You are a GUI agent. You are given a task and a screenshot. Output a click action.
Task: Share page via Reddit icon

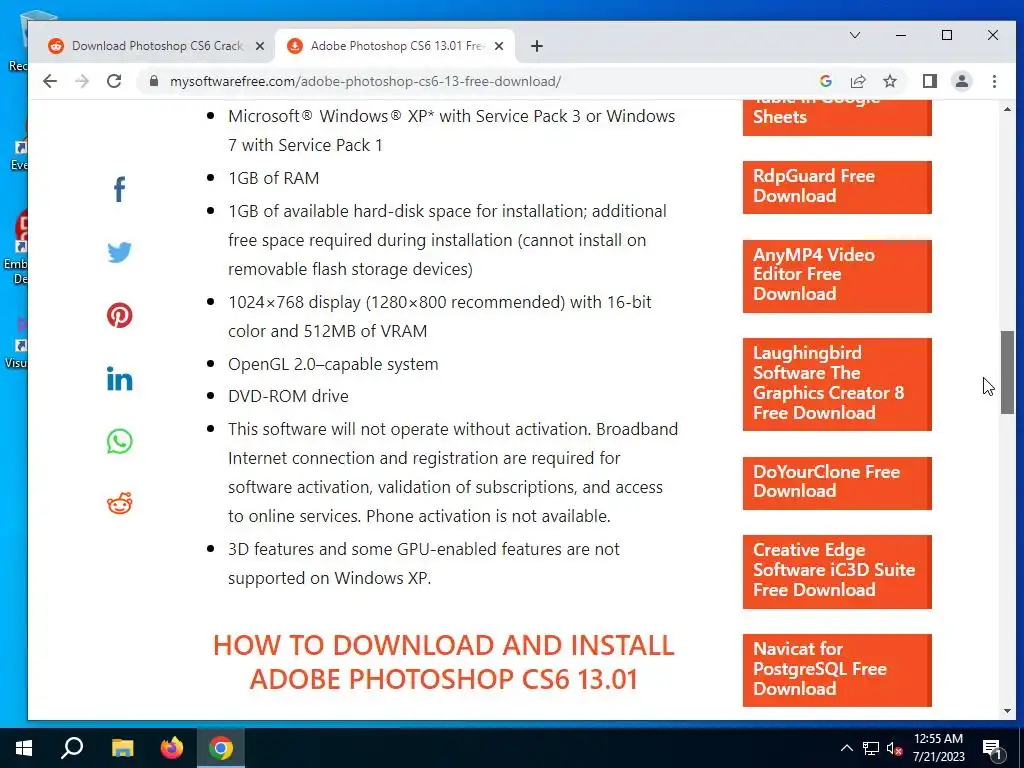(x=120, y=504)
